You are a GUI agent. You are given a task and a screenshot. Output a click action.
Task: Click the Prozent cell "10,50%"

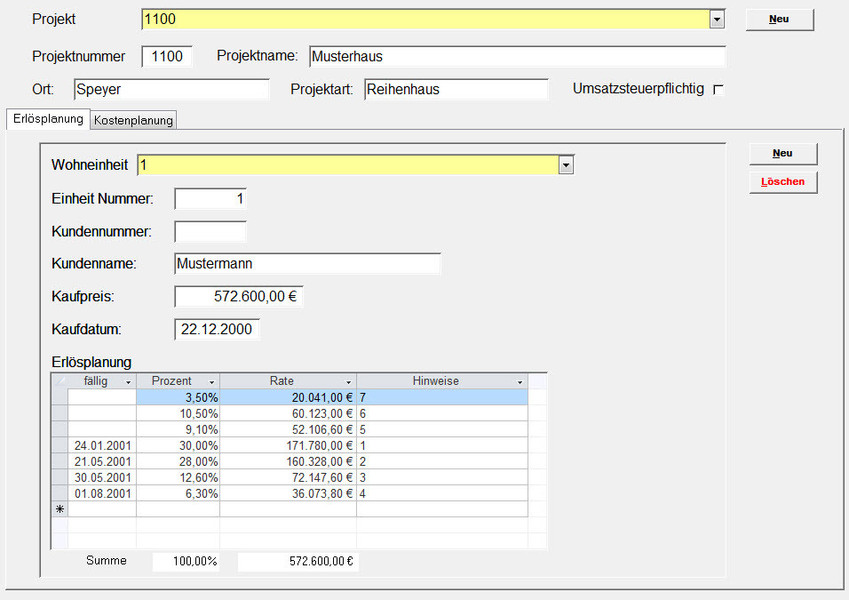[178, 414]
